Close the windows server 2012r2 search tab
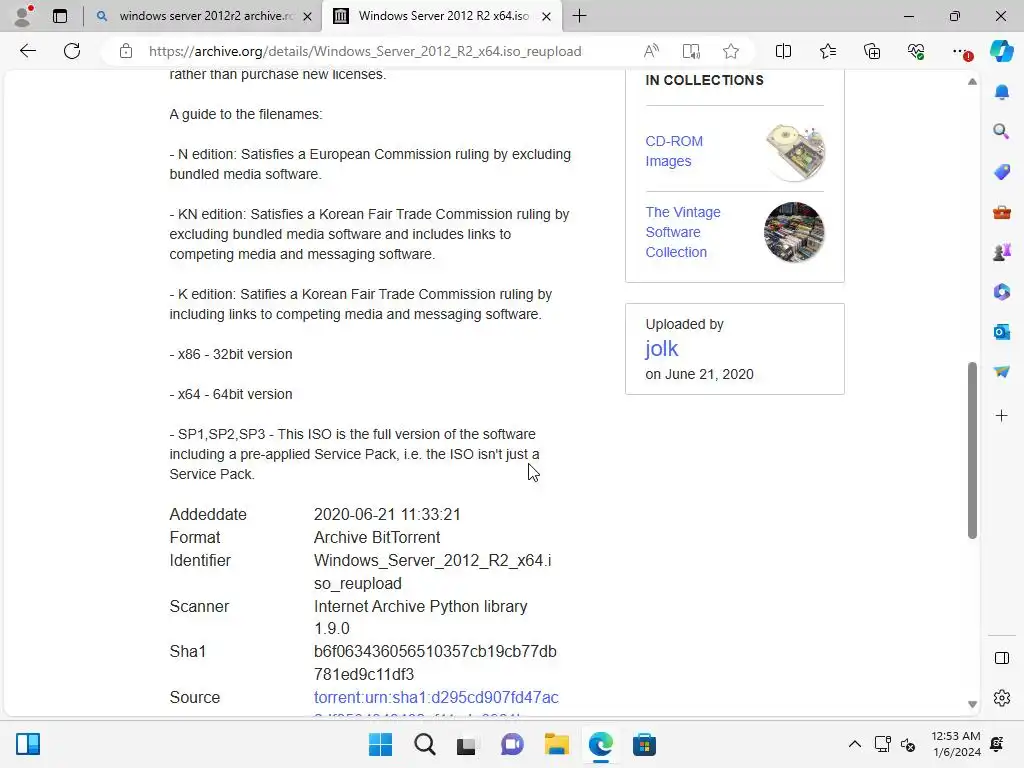 pyautogui.click(x=308, y=16)
